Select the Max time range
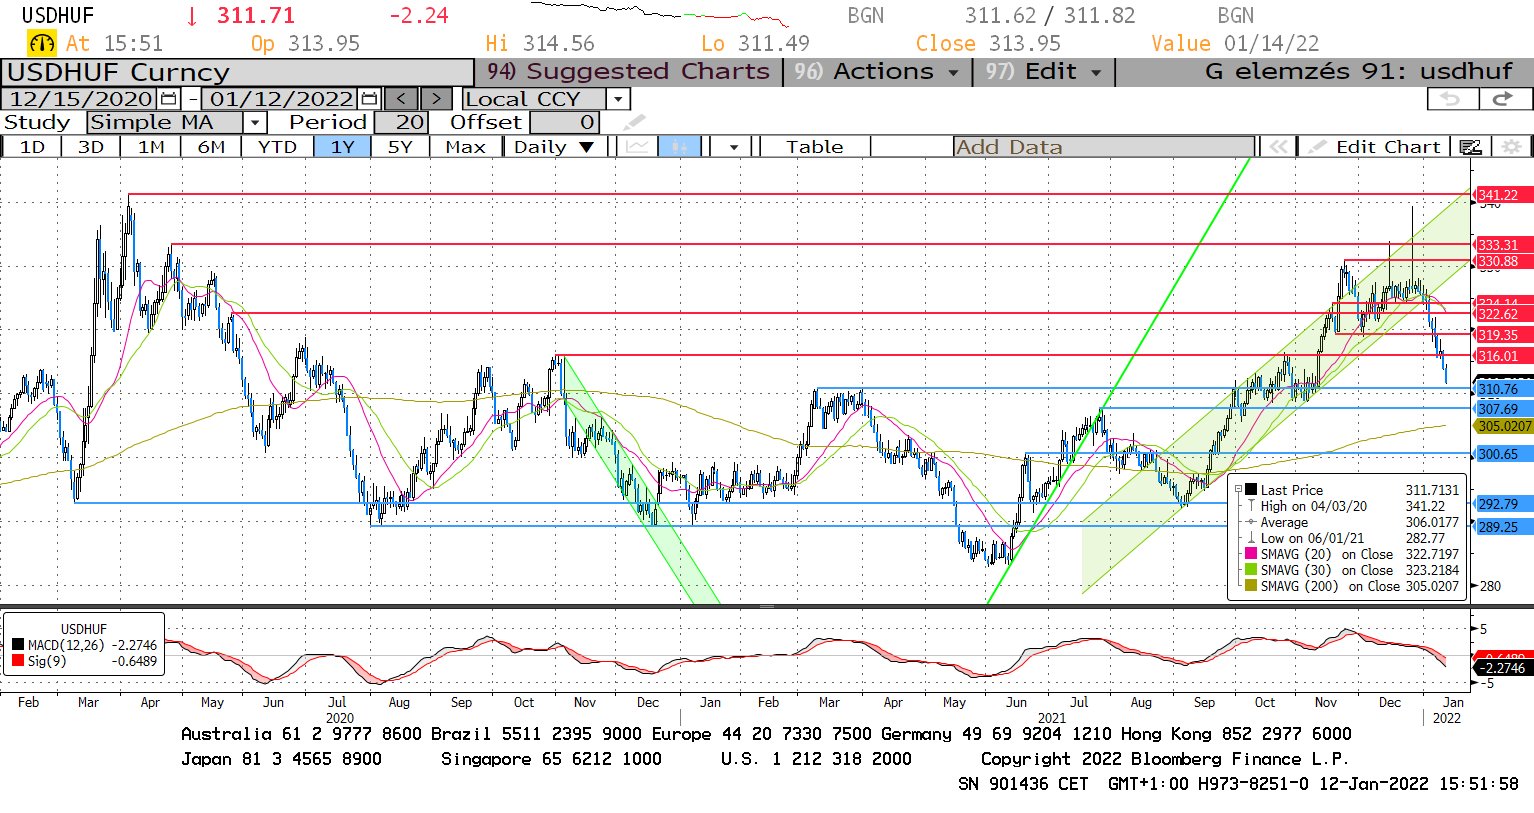Screen dimensions: 1534x813 click(465, 147)
